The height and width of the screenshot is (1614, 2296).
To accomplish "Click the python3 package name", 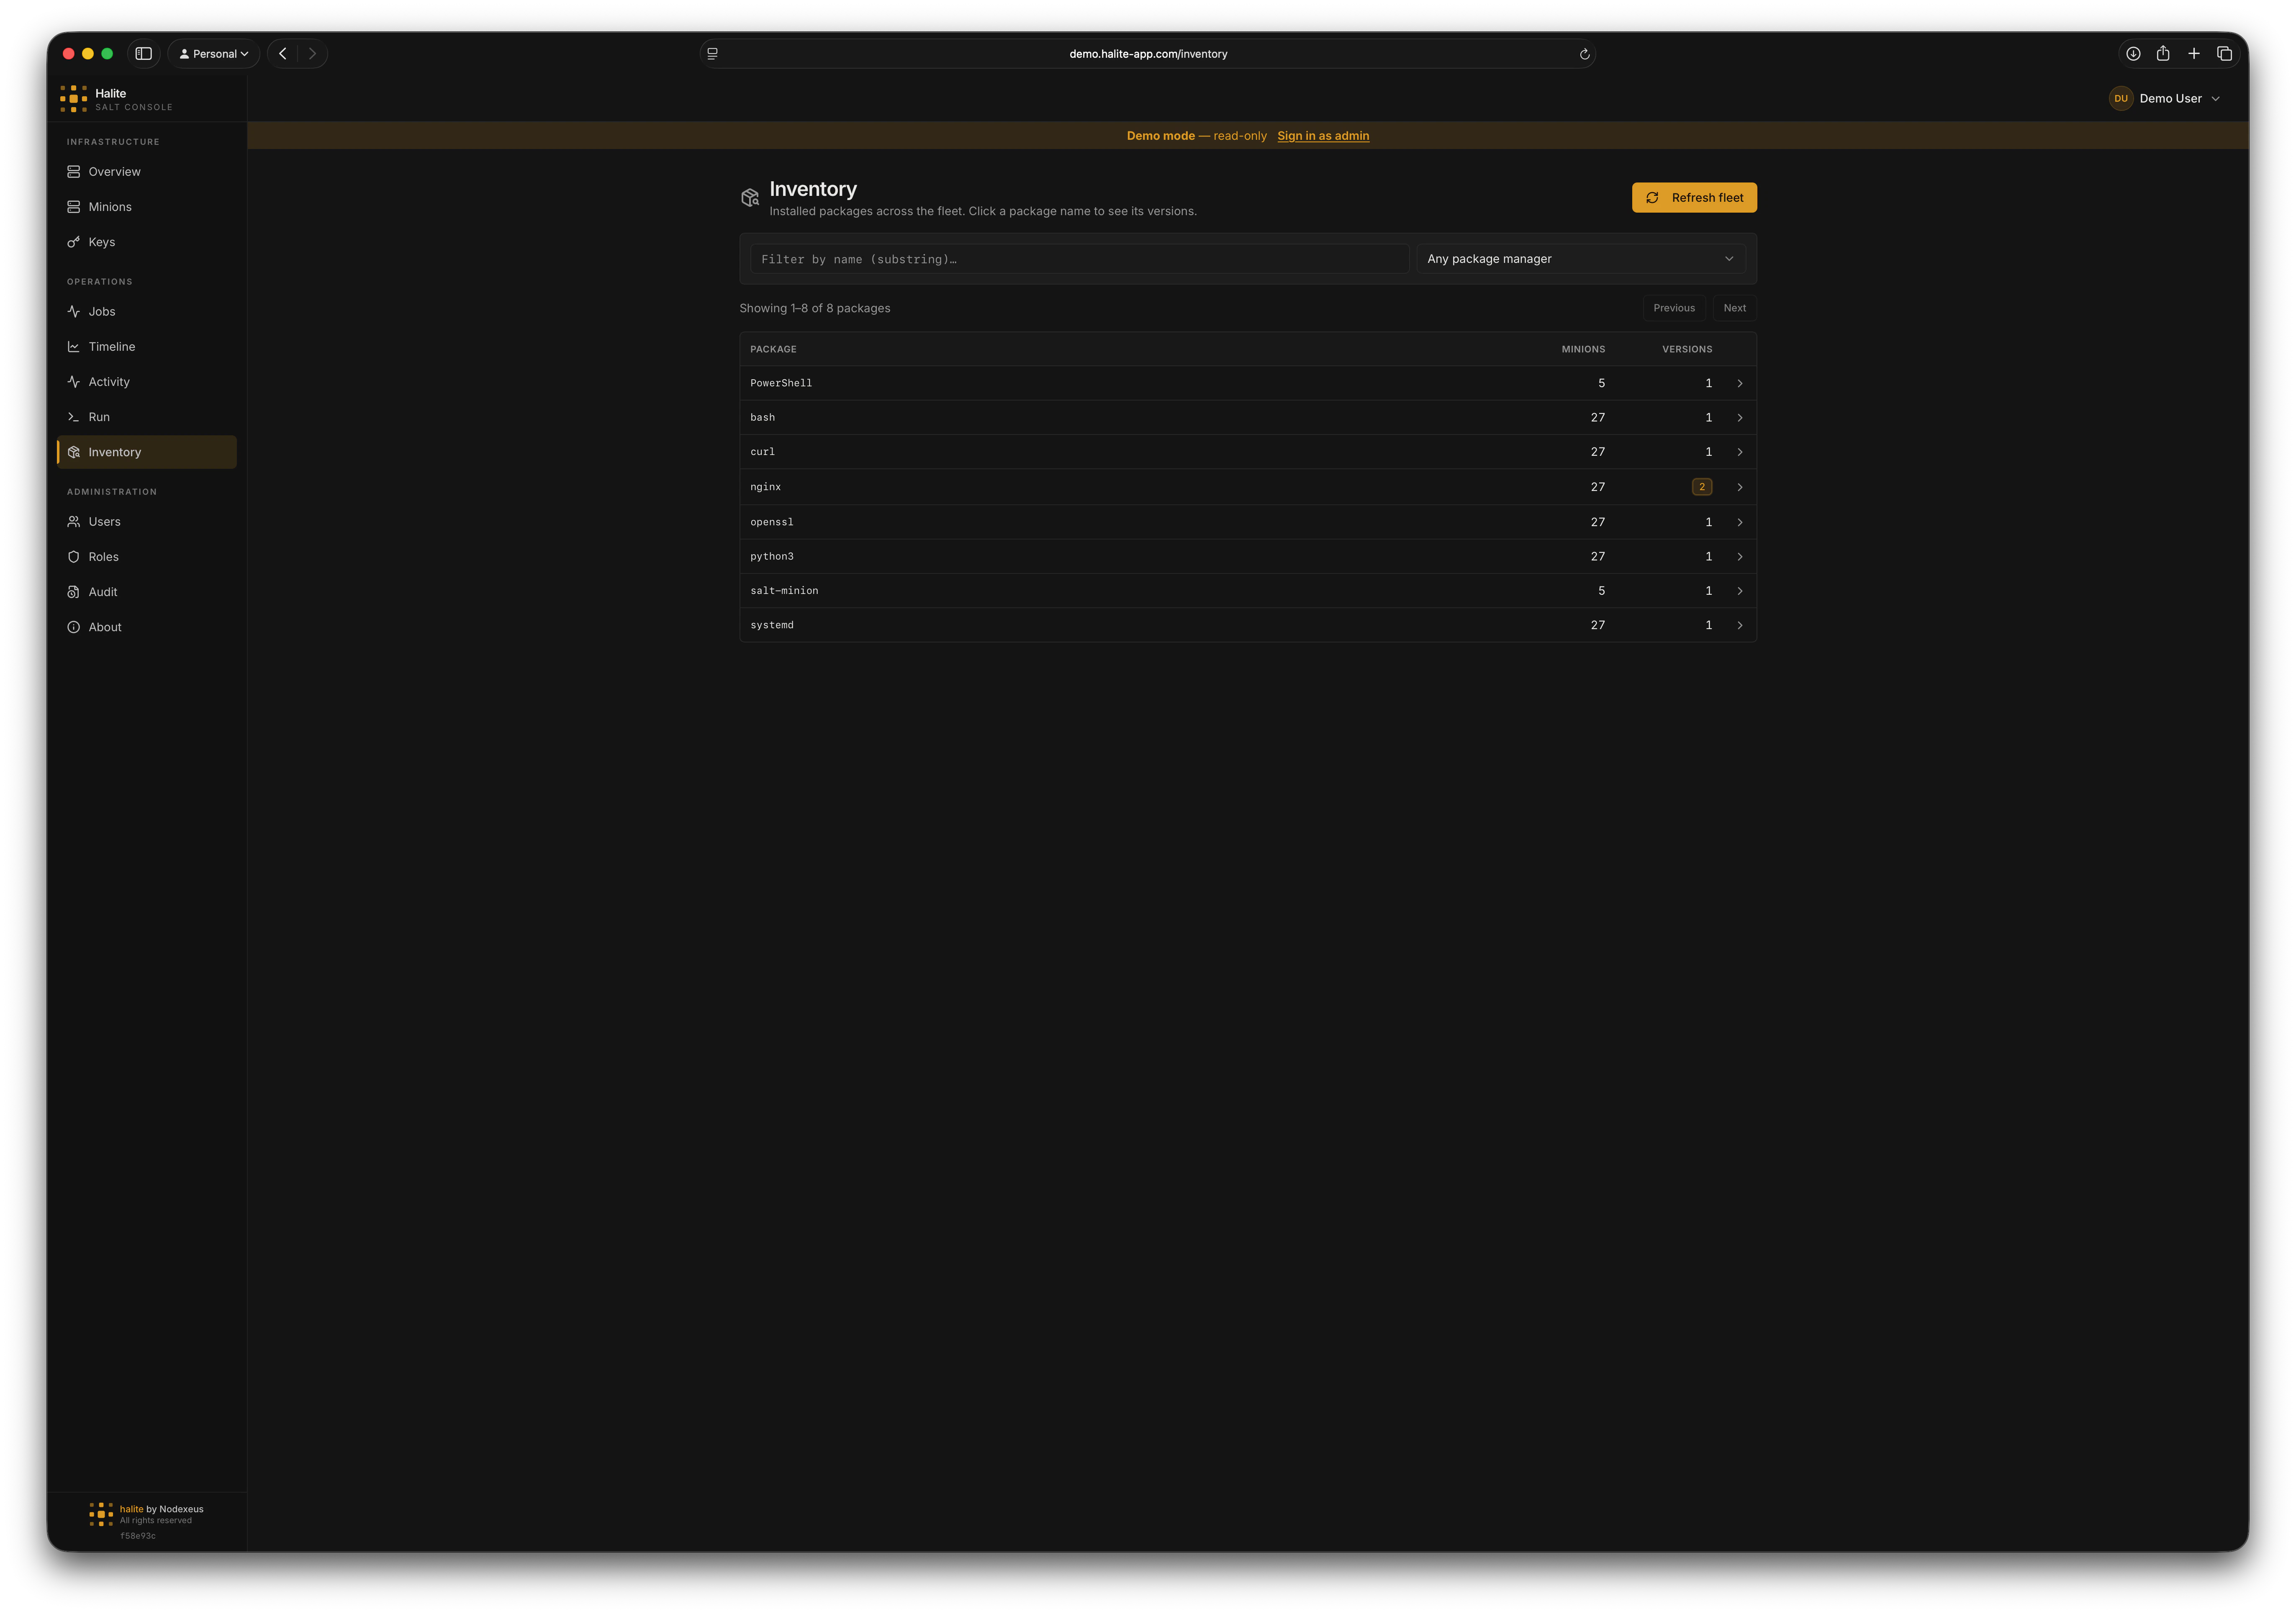I will click(x=772, y=556).
